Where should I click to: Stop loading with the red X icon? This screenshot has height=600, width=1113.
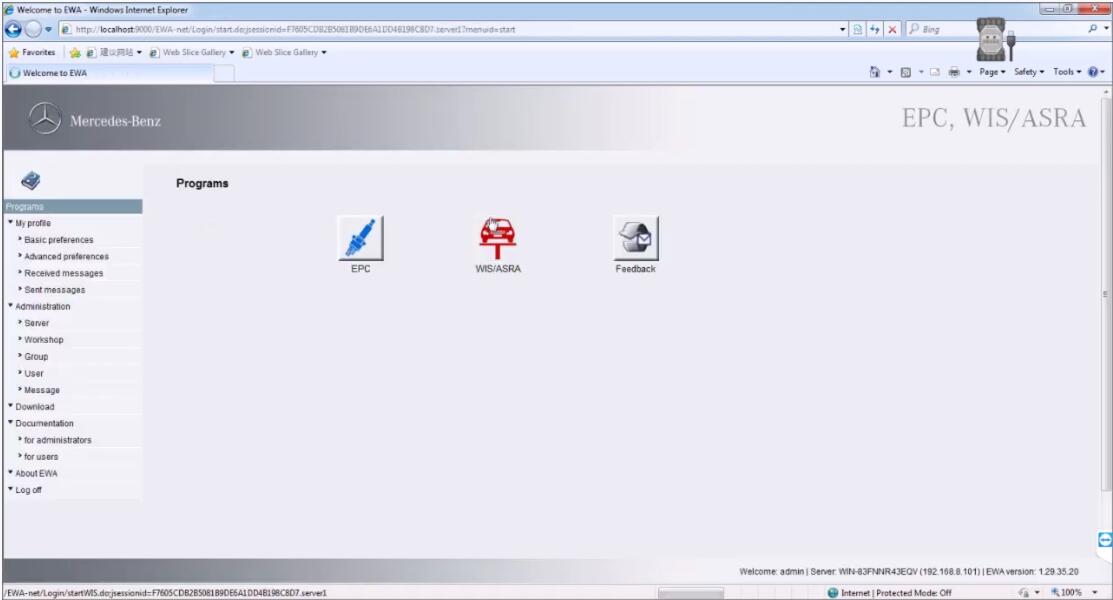click(892, 29)
